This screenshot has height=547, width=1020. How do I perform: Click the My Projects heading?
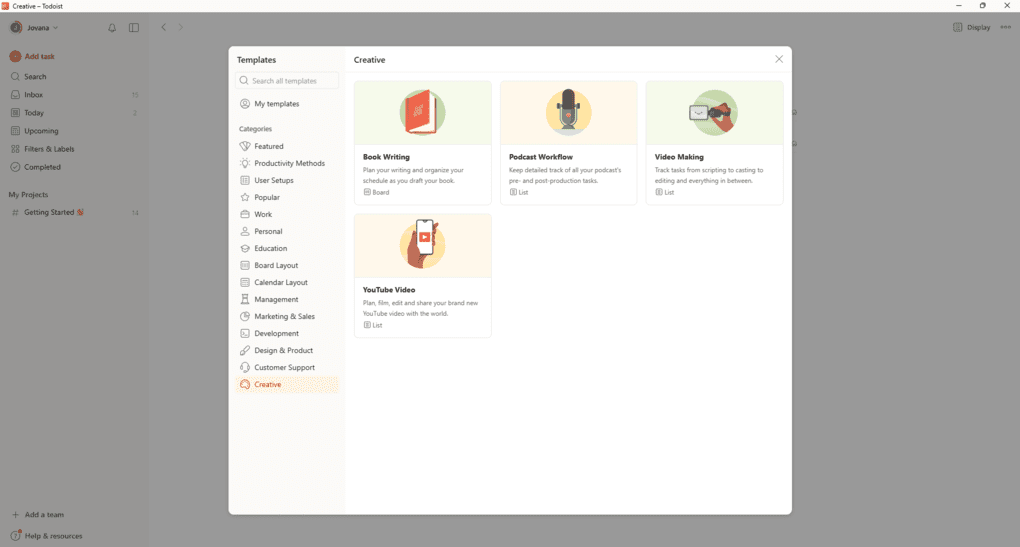[28, 194]
